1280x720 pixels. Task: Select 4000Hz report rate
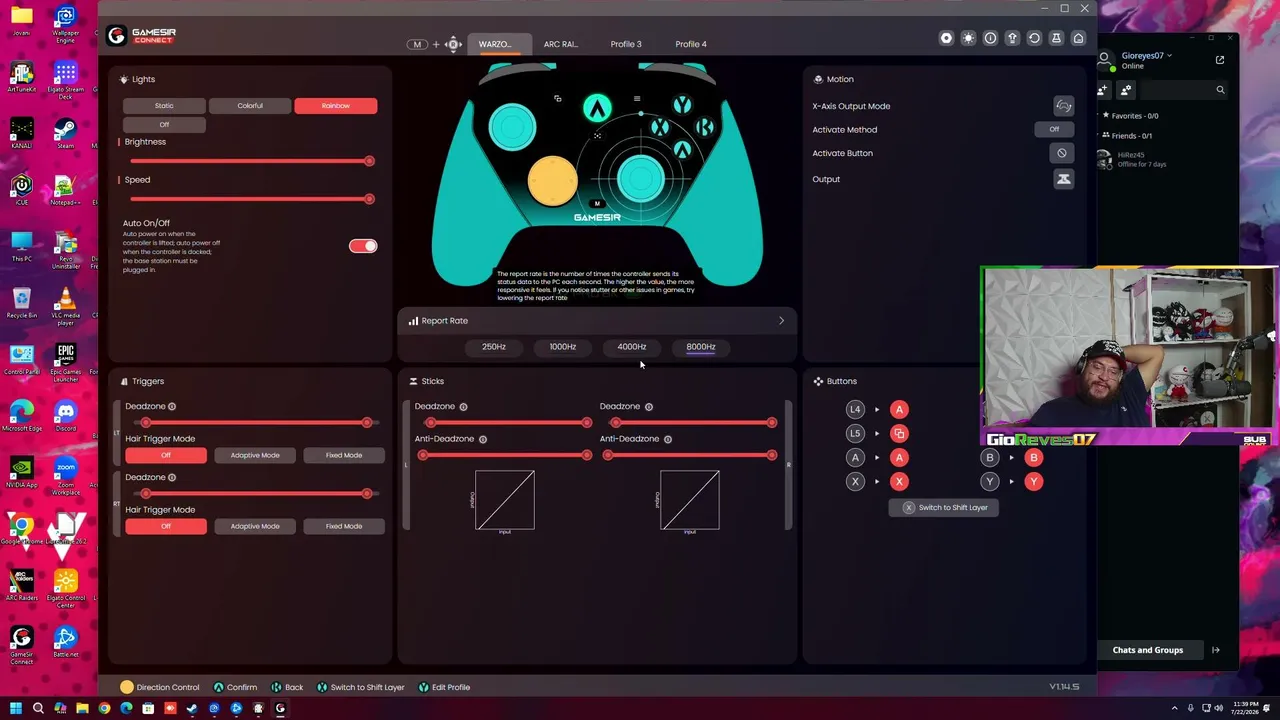[632, 347]
